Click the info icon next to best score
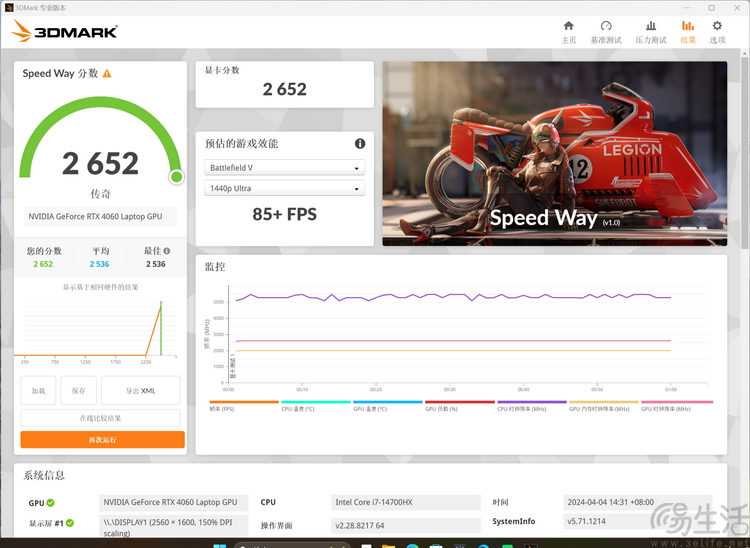Image resolution: width=750 pixels, height=548 pixels. coord(167,251)
